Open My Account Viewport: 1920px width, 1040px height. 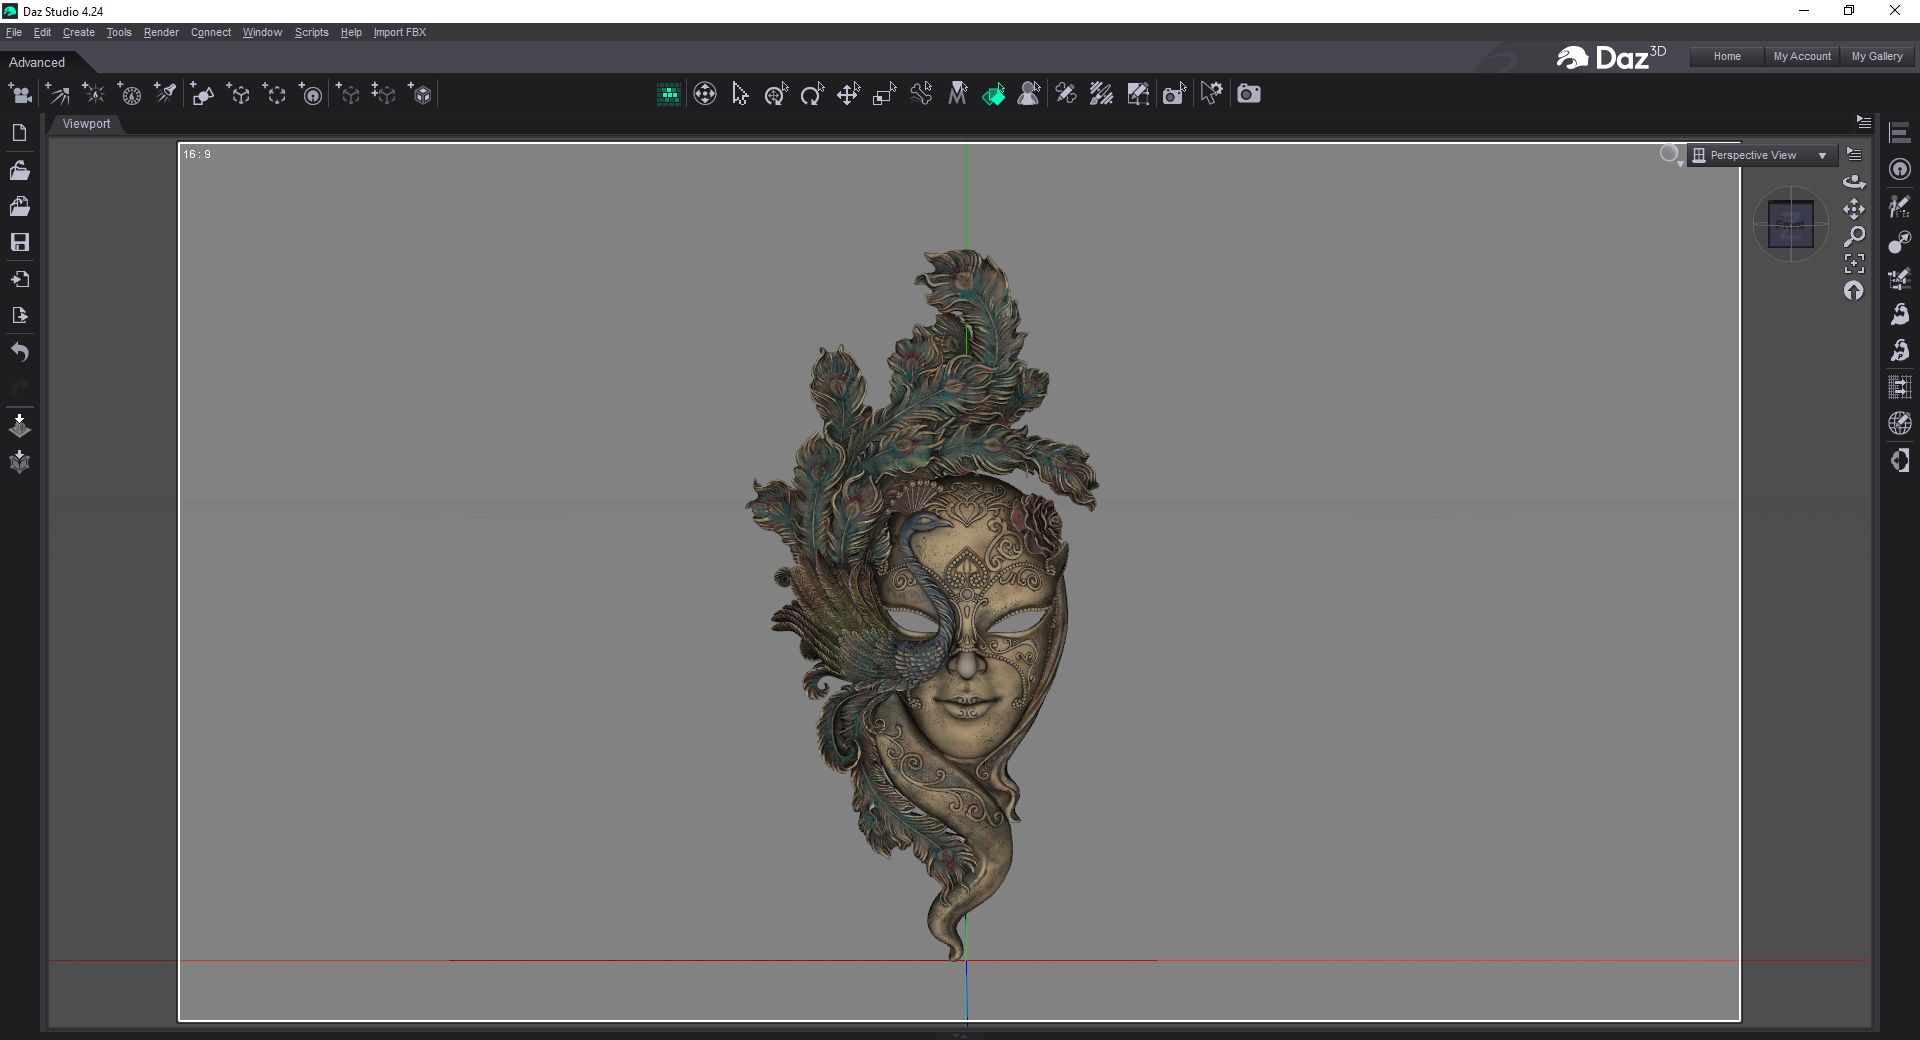[x=1802, y=56]
